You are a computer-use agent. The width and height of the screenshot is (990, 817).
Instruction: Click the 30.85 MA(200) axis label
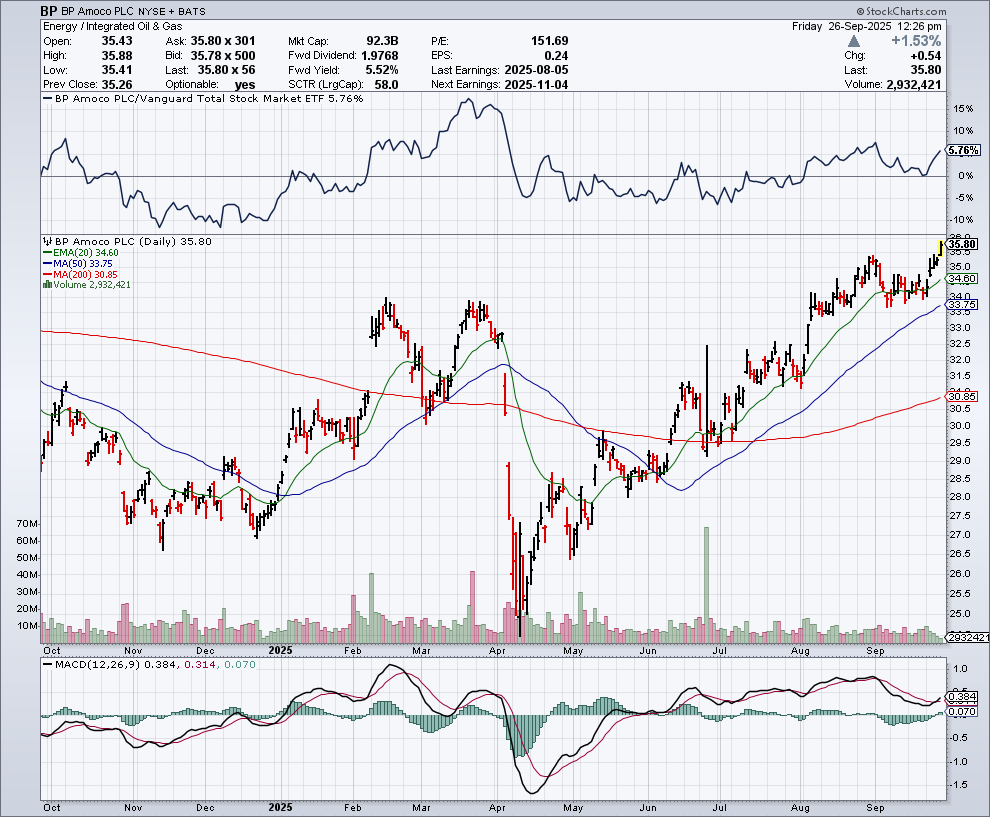[x=962, y=396]
